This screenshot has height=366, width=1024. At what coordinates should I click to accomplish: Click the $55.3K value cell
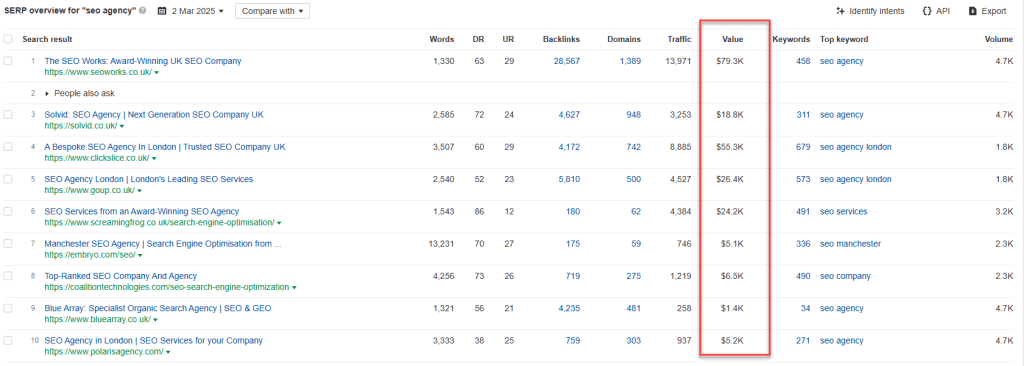(729, 147)
